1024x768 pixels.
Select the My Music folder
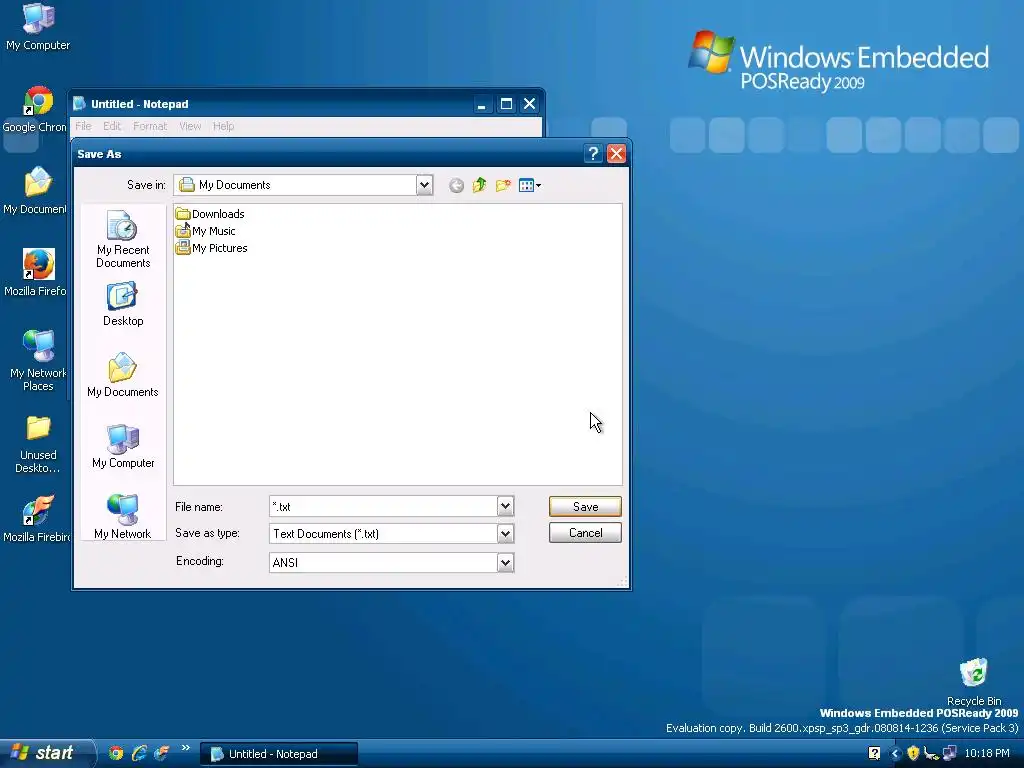(206, 231)
